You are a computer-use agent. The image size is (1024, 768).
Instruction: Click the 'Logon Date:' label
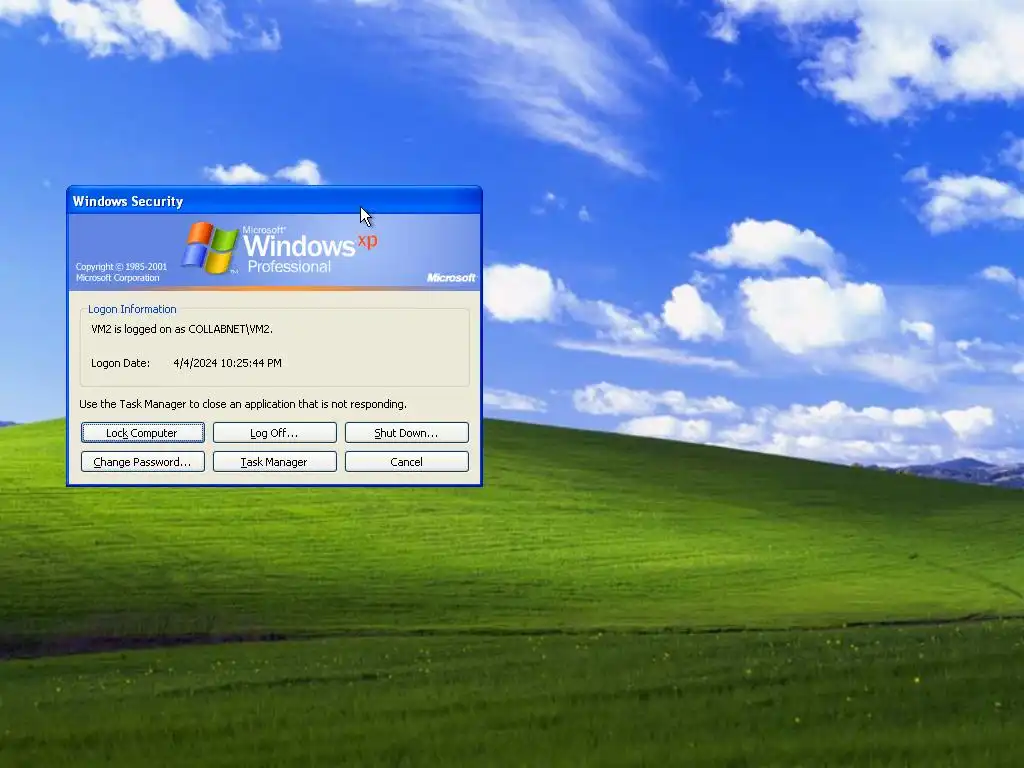(120, 363)
